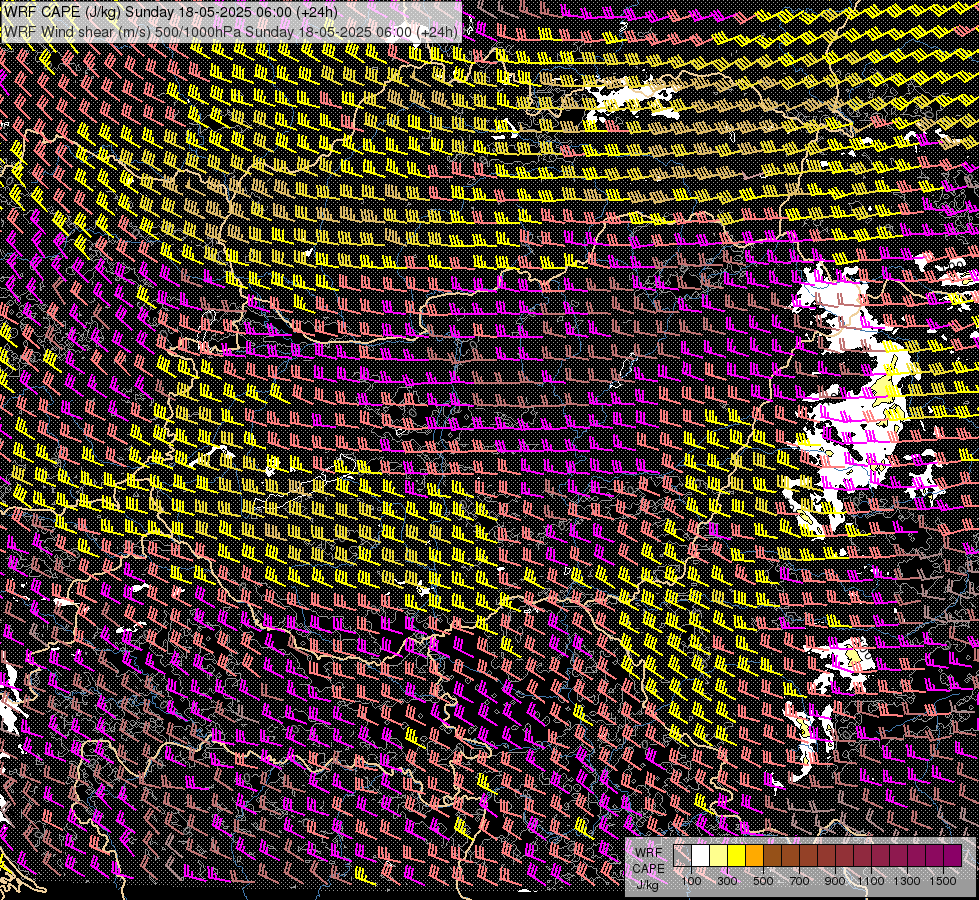Image resolution: width=979 pixels, height=900 pixels.
Task: Click the 1100 legend value label
Action: [871, 881]
